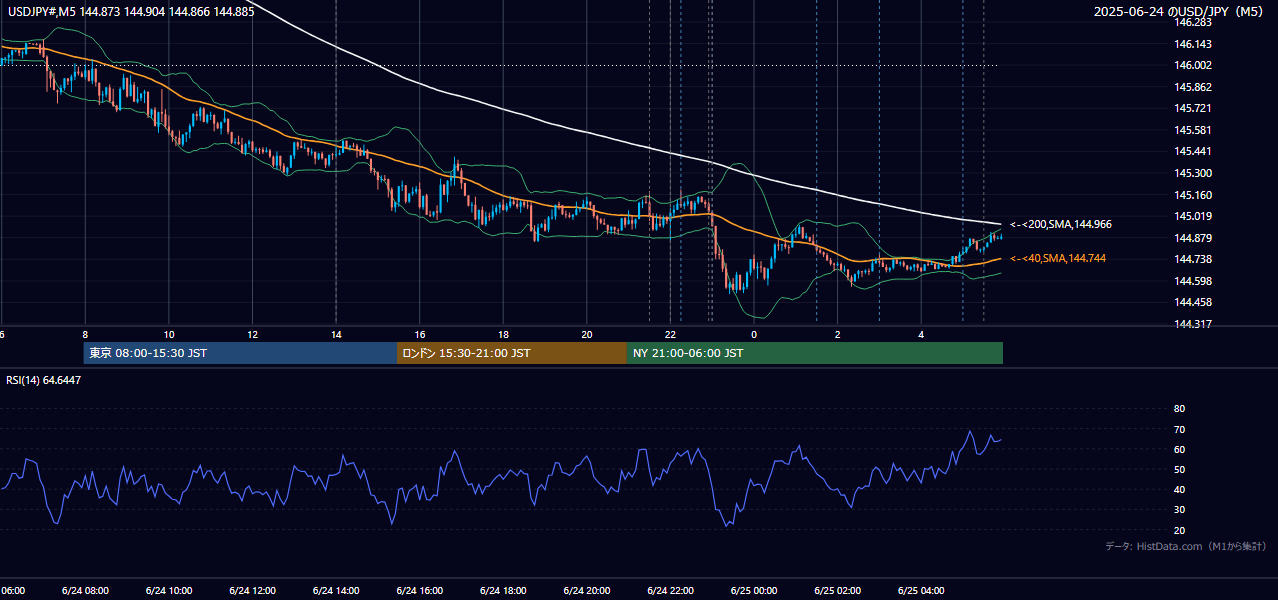Image resolution: width=1278 pixels, height=600 pixels.
Task: Click the 146.002 price level label
Action: [1194, 65]
